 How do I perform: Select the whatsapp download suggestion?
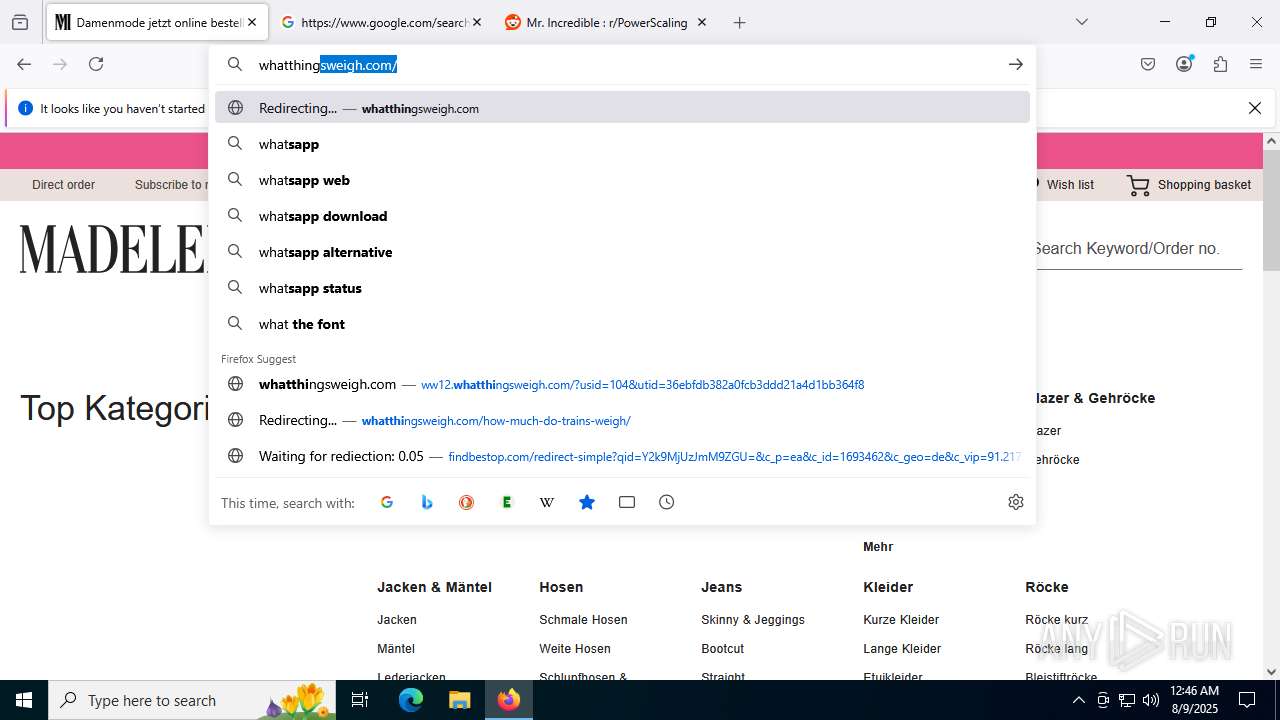click(x=622, y=216)
